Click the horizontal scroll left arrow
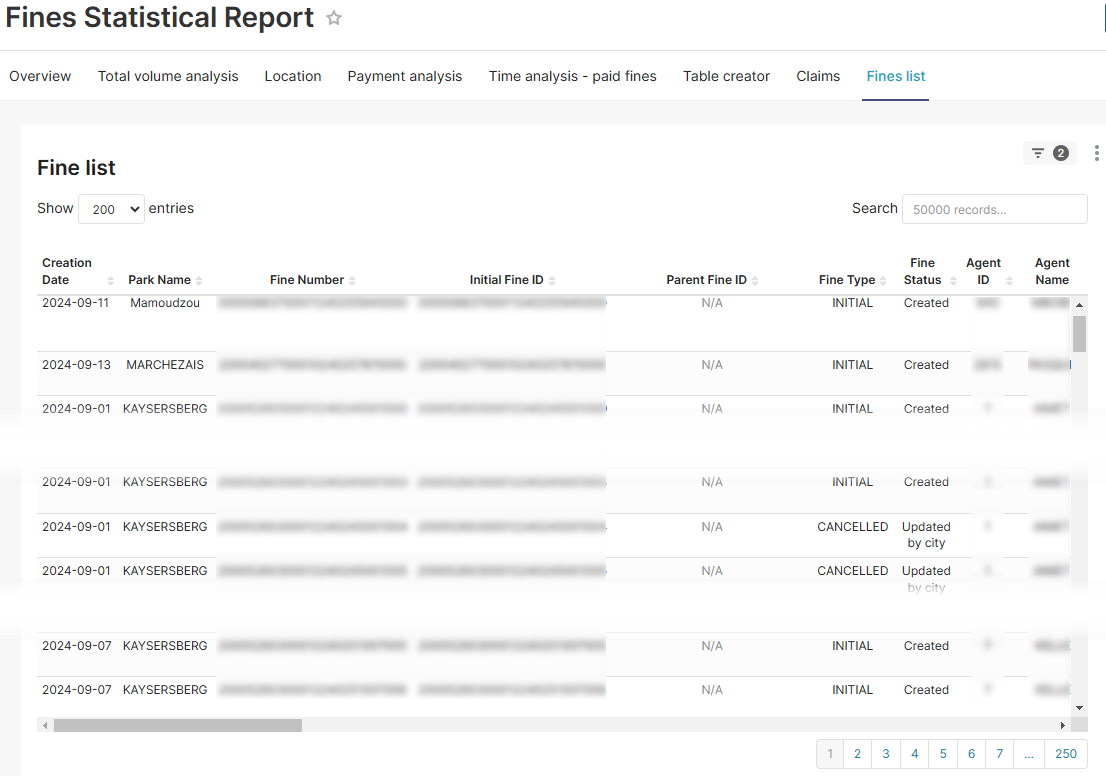This screenshot has height=776, width=1106. 45,725
